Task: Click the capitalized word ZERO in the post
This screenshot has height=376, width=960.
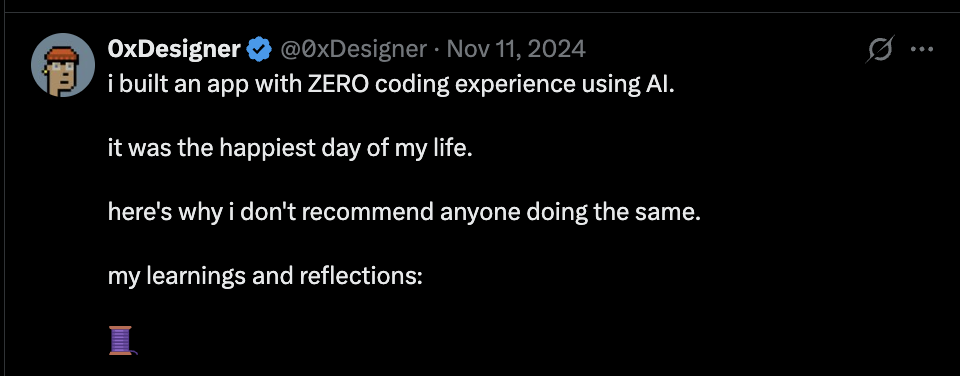Action: coord(336,85)
